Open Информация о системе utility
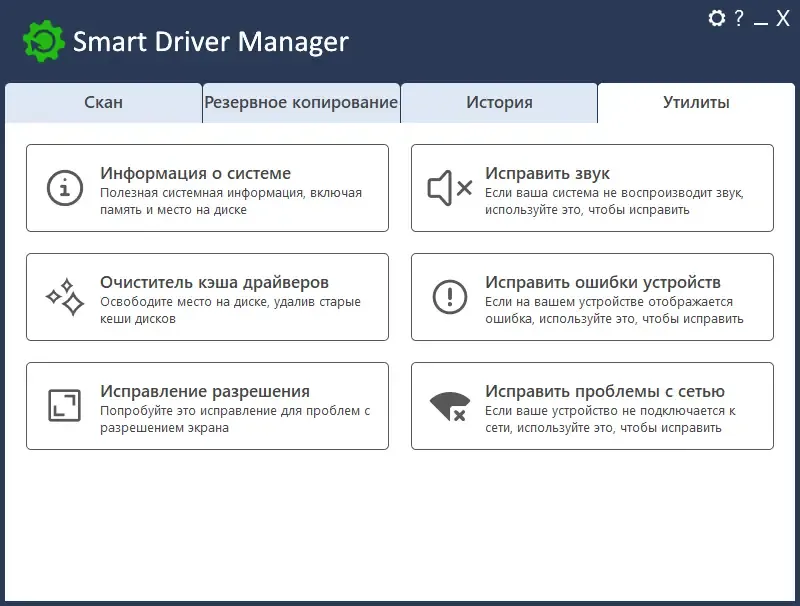The width and height of the screenshot is (800, 606). (207, 187)
